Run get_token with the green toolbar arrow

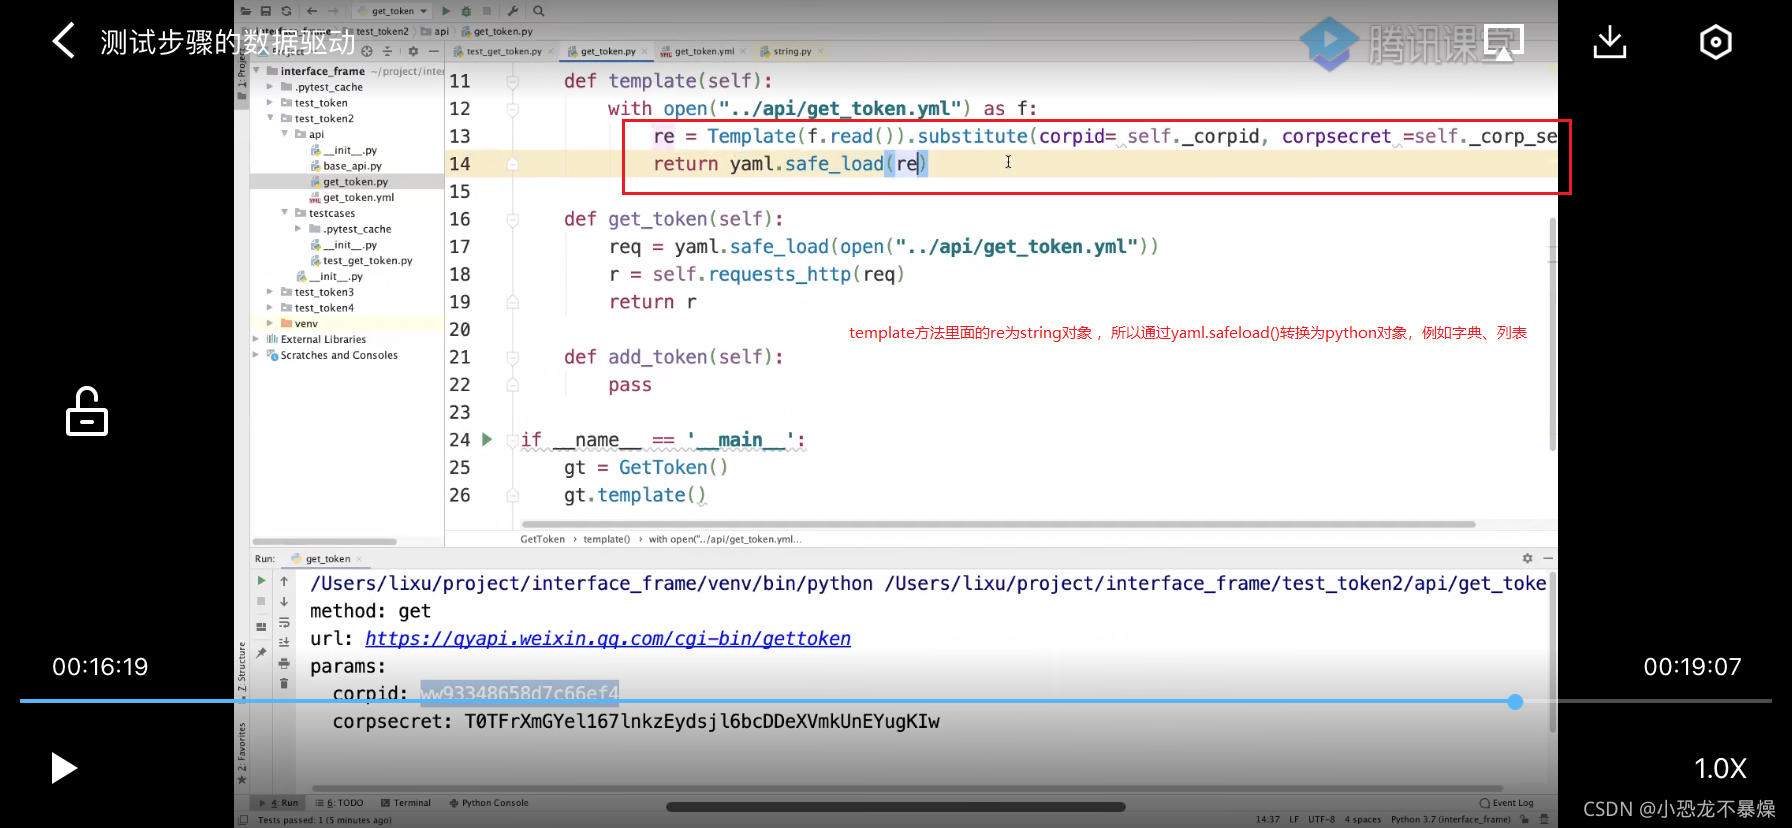point(446,11)
